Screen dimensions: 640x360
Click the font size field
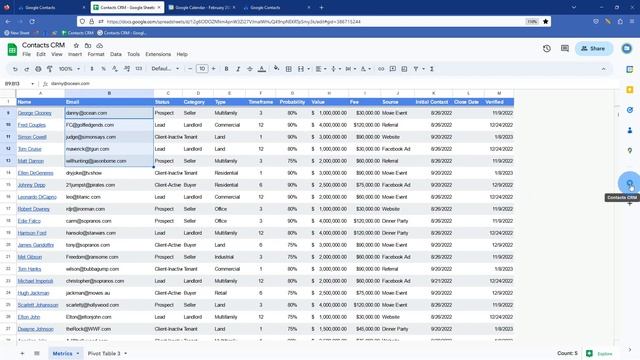click(x=202, y=69)
